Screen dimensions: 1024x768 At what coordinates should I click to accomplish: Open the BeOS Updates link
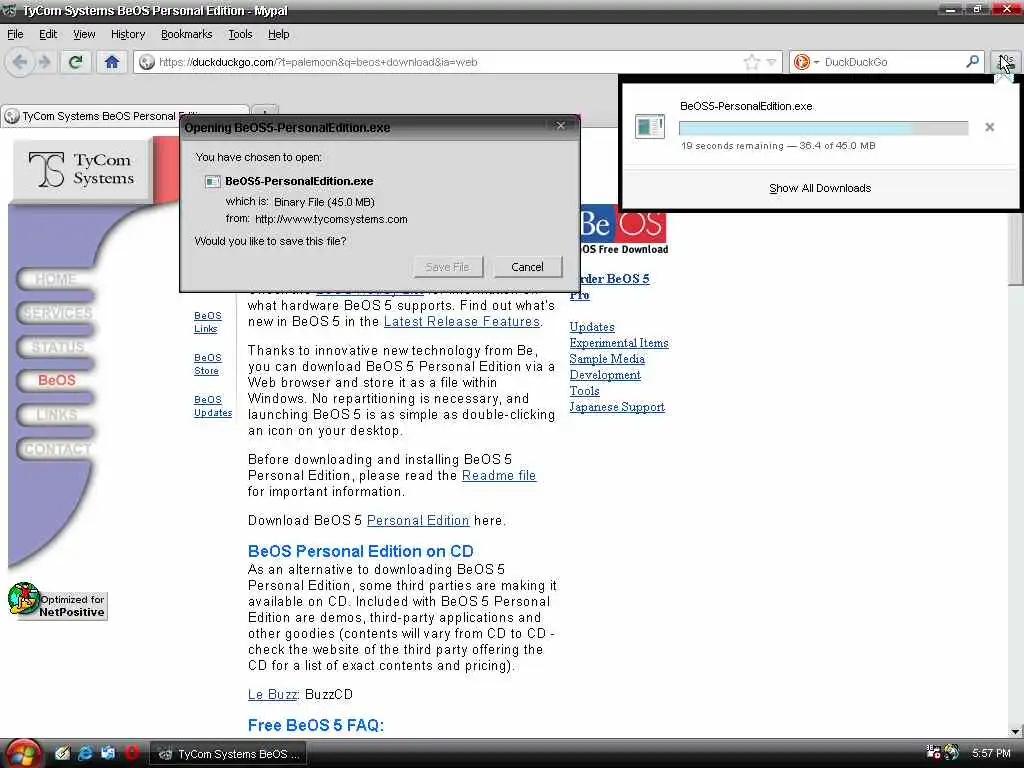213,406
